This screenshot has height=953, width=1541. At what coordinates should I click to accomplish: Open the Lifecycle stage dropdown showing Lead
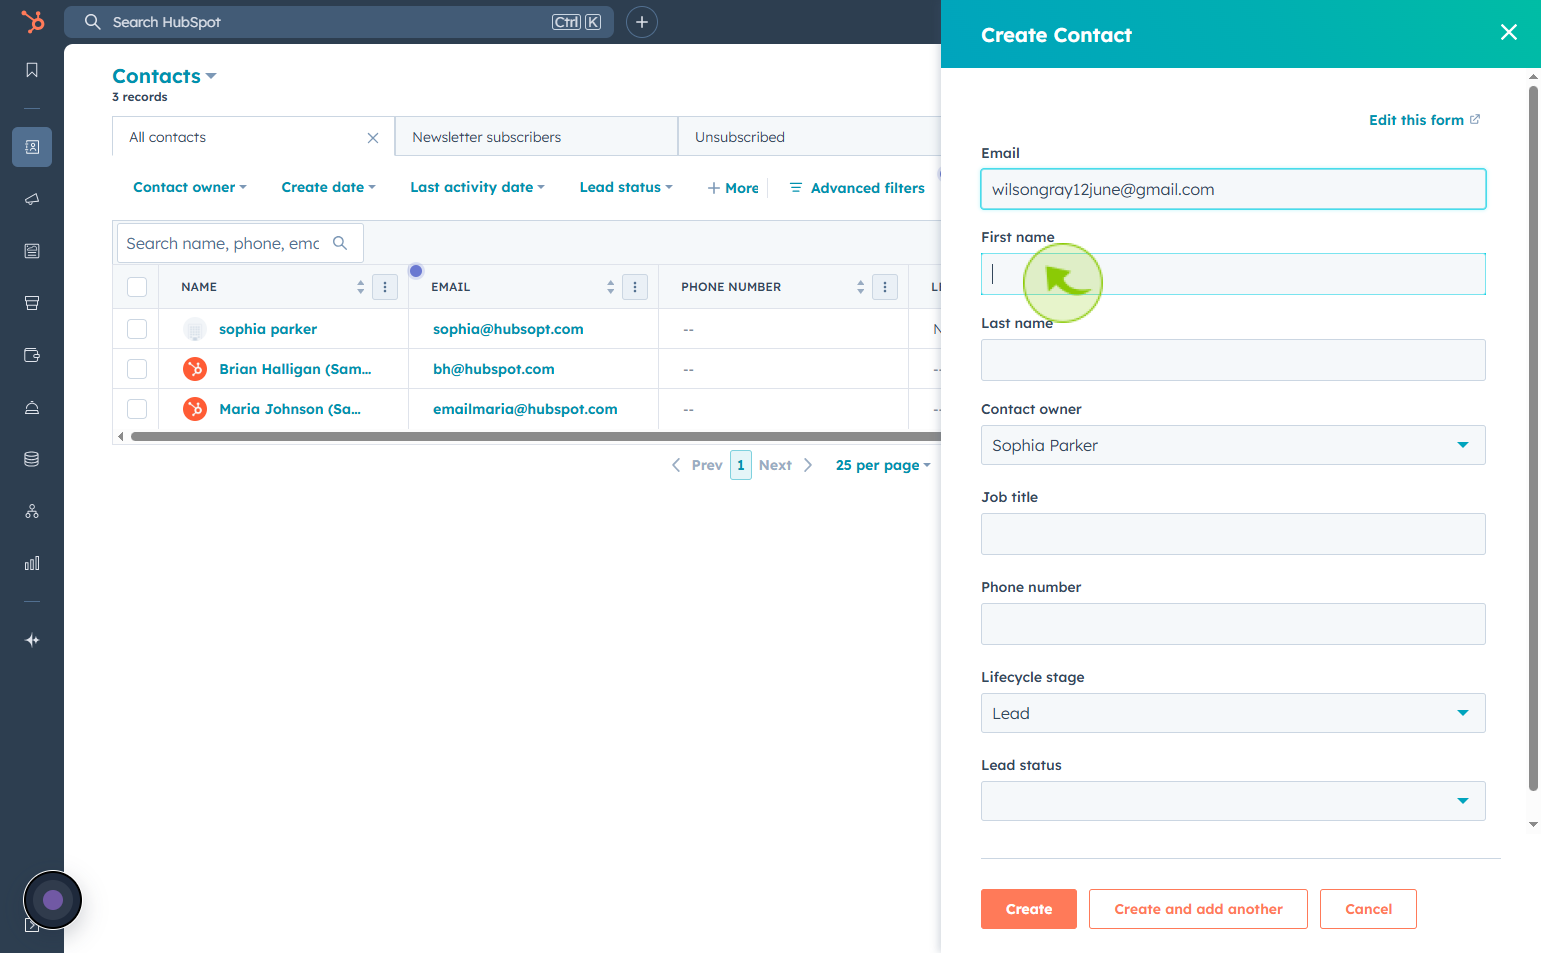tap(1233, 713)
